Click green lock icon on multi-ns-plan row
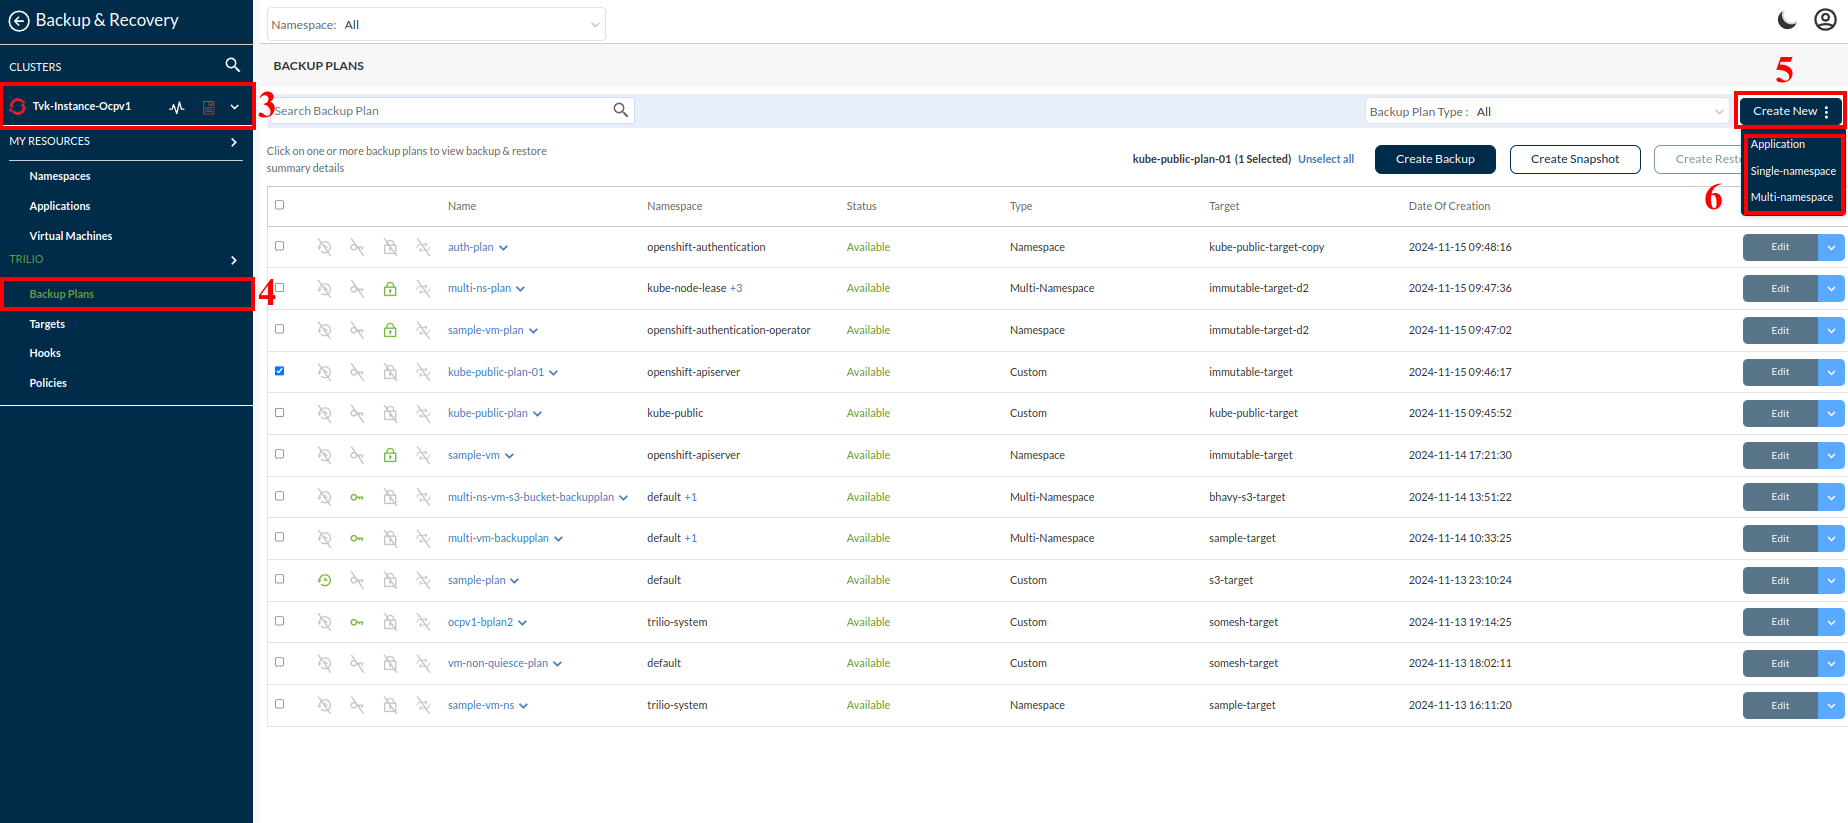The width and height of the screenshot is (1848, 823). coord(390,289)
